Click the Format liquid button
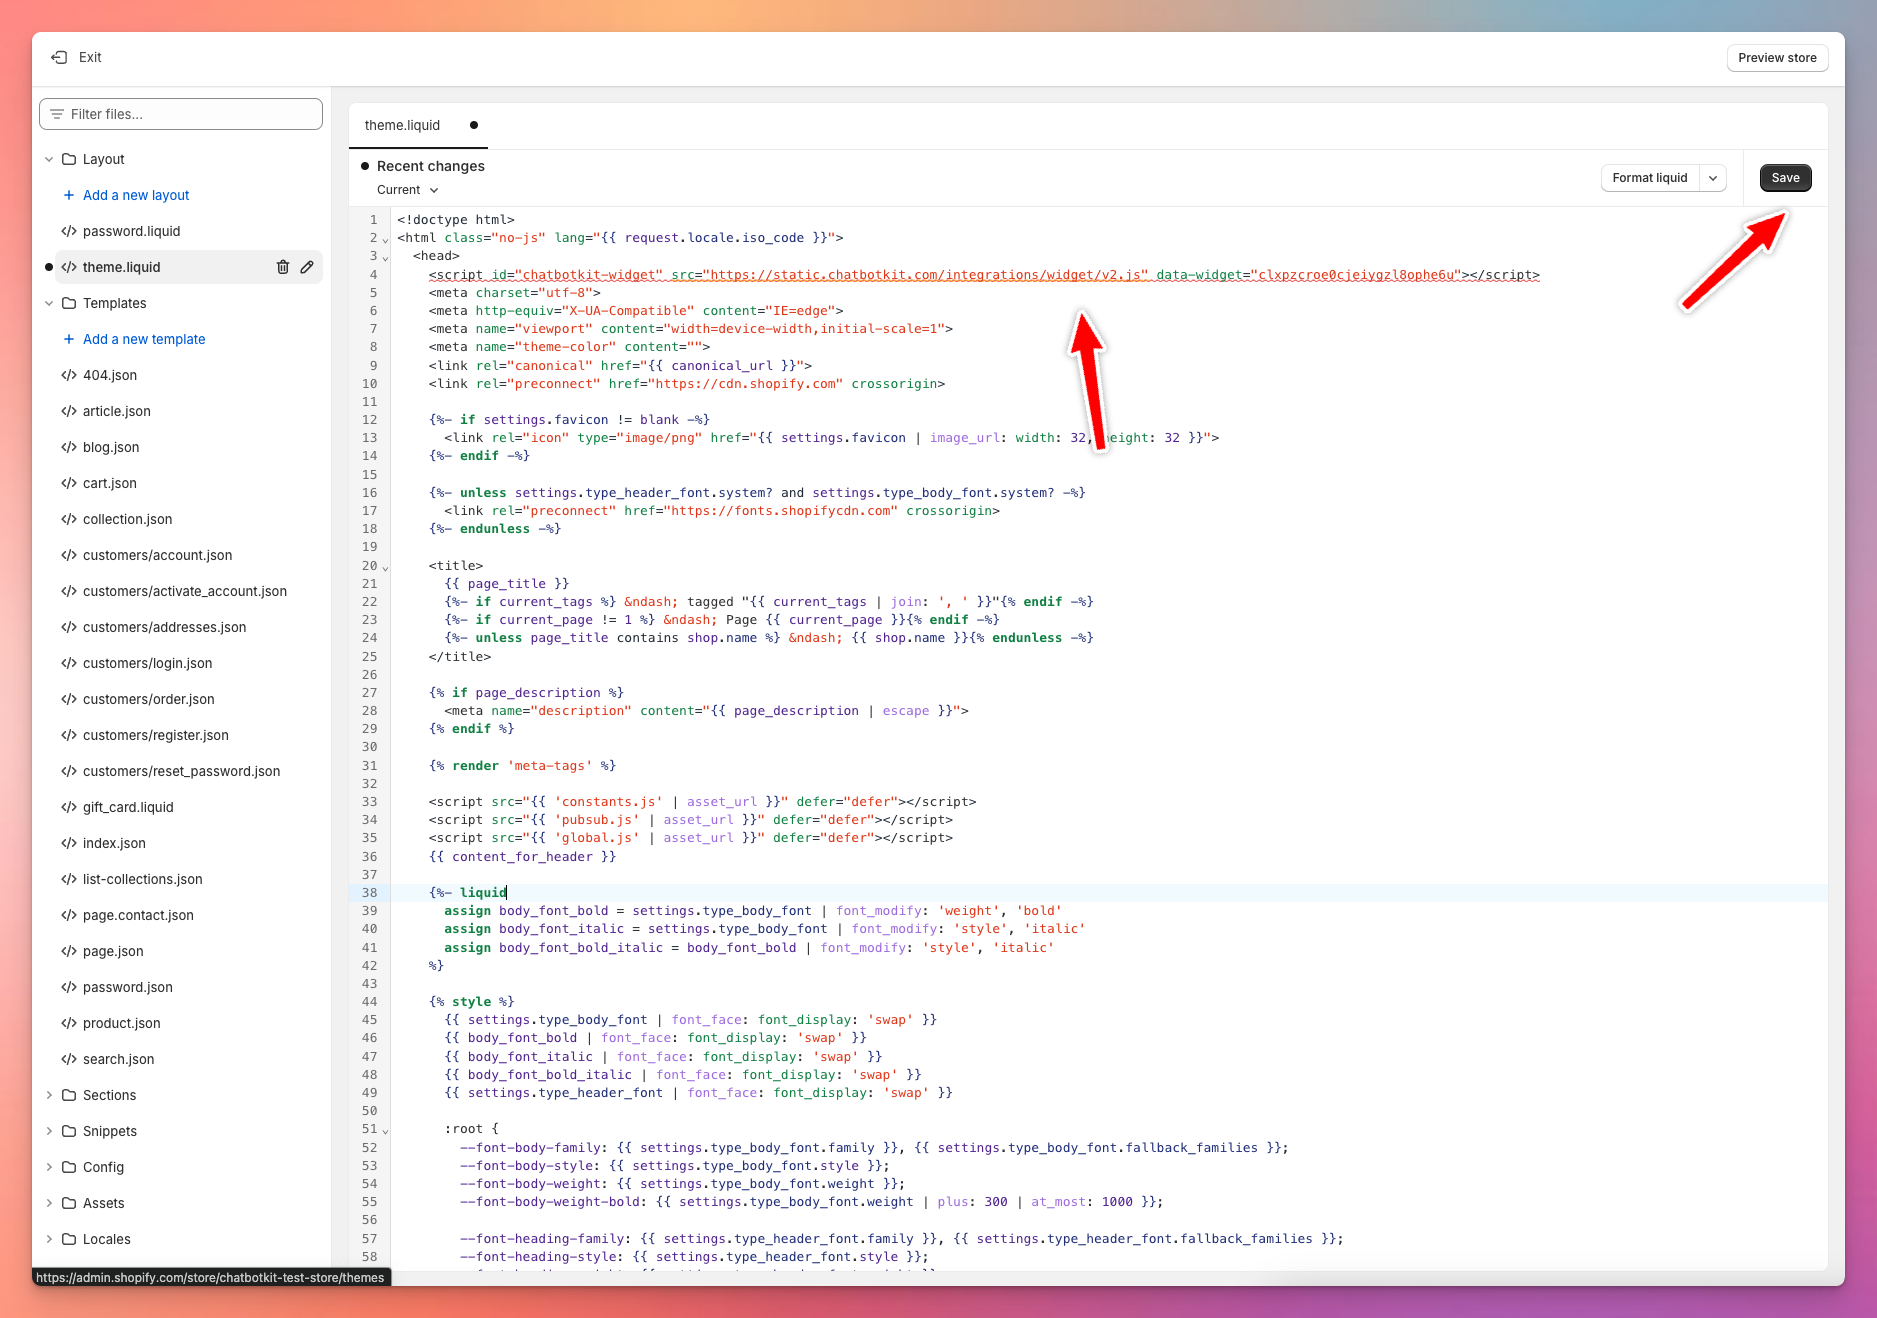Screen dimensions: 1877x1318 tap(1649, 178)
